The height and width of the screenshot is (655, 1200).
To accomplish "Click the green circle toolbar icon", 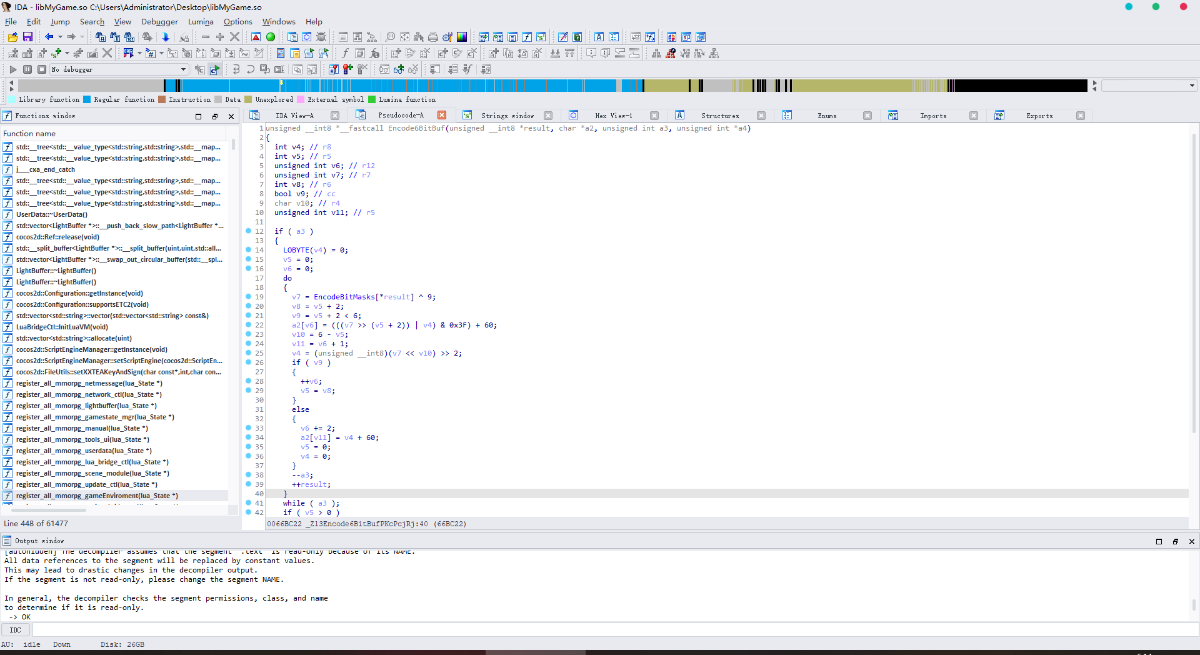I will [x=270, y=37].
